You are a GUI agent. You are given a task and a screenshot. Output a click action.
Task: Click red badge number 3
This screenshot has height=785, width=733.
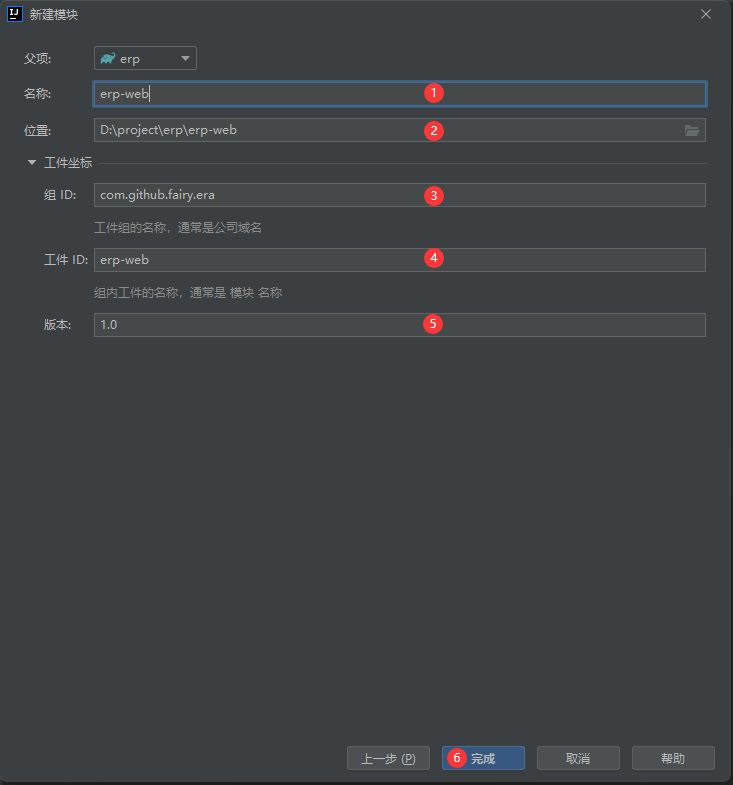pyautogui.click(x=433, y=195)
